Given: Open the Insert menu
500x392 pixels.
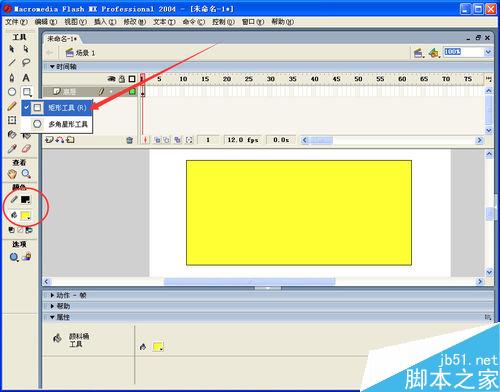Looking at the screenshot, I should [105, 22].
